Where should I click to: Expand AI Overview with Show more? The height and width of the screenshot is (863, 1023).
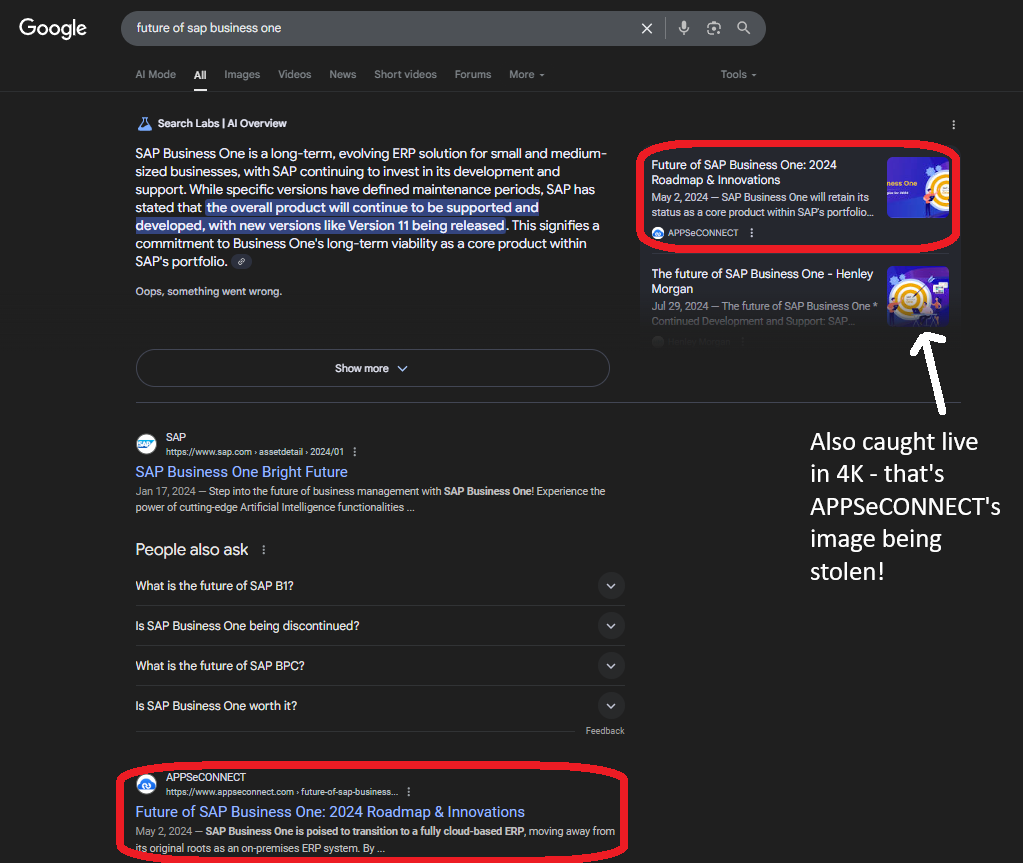pyautogui.click(x=373, y=369)
